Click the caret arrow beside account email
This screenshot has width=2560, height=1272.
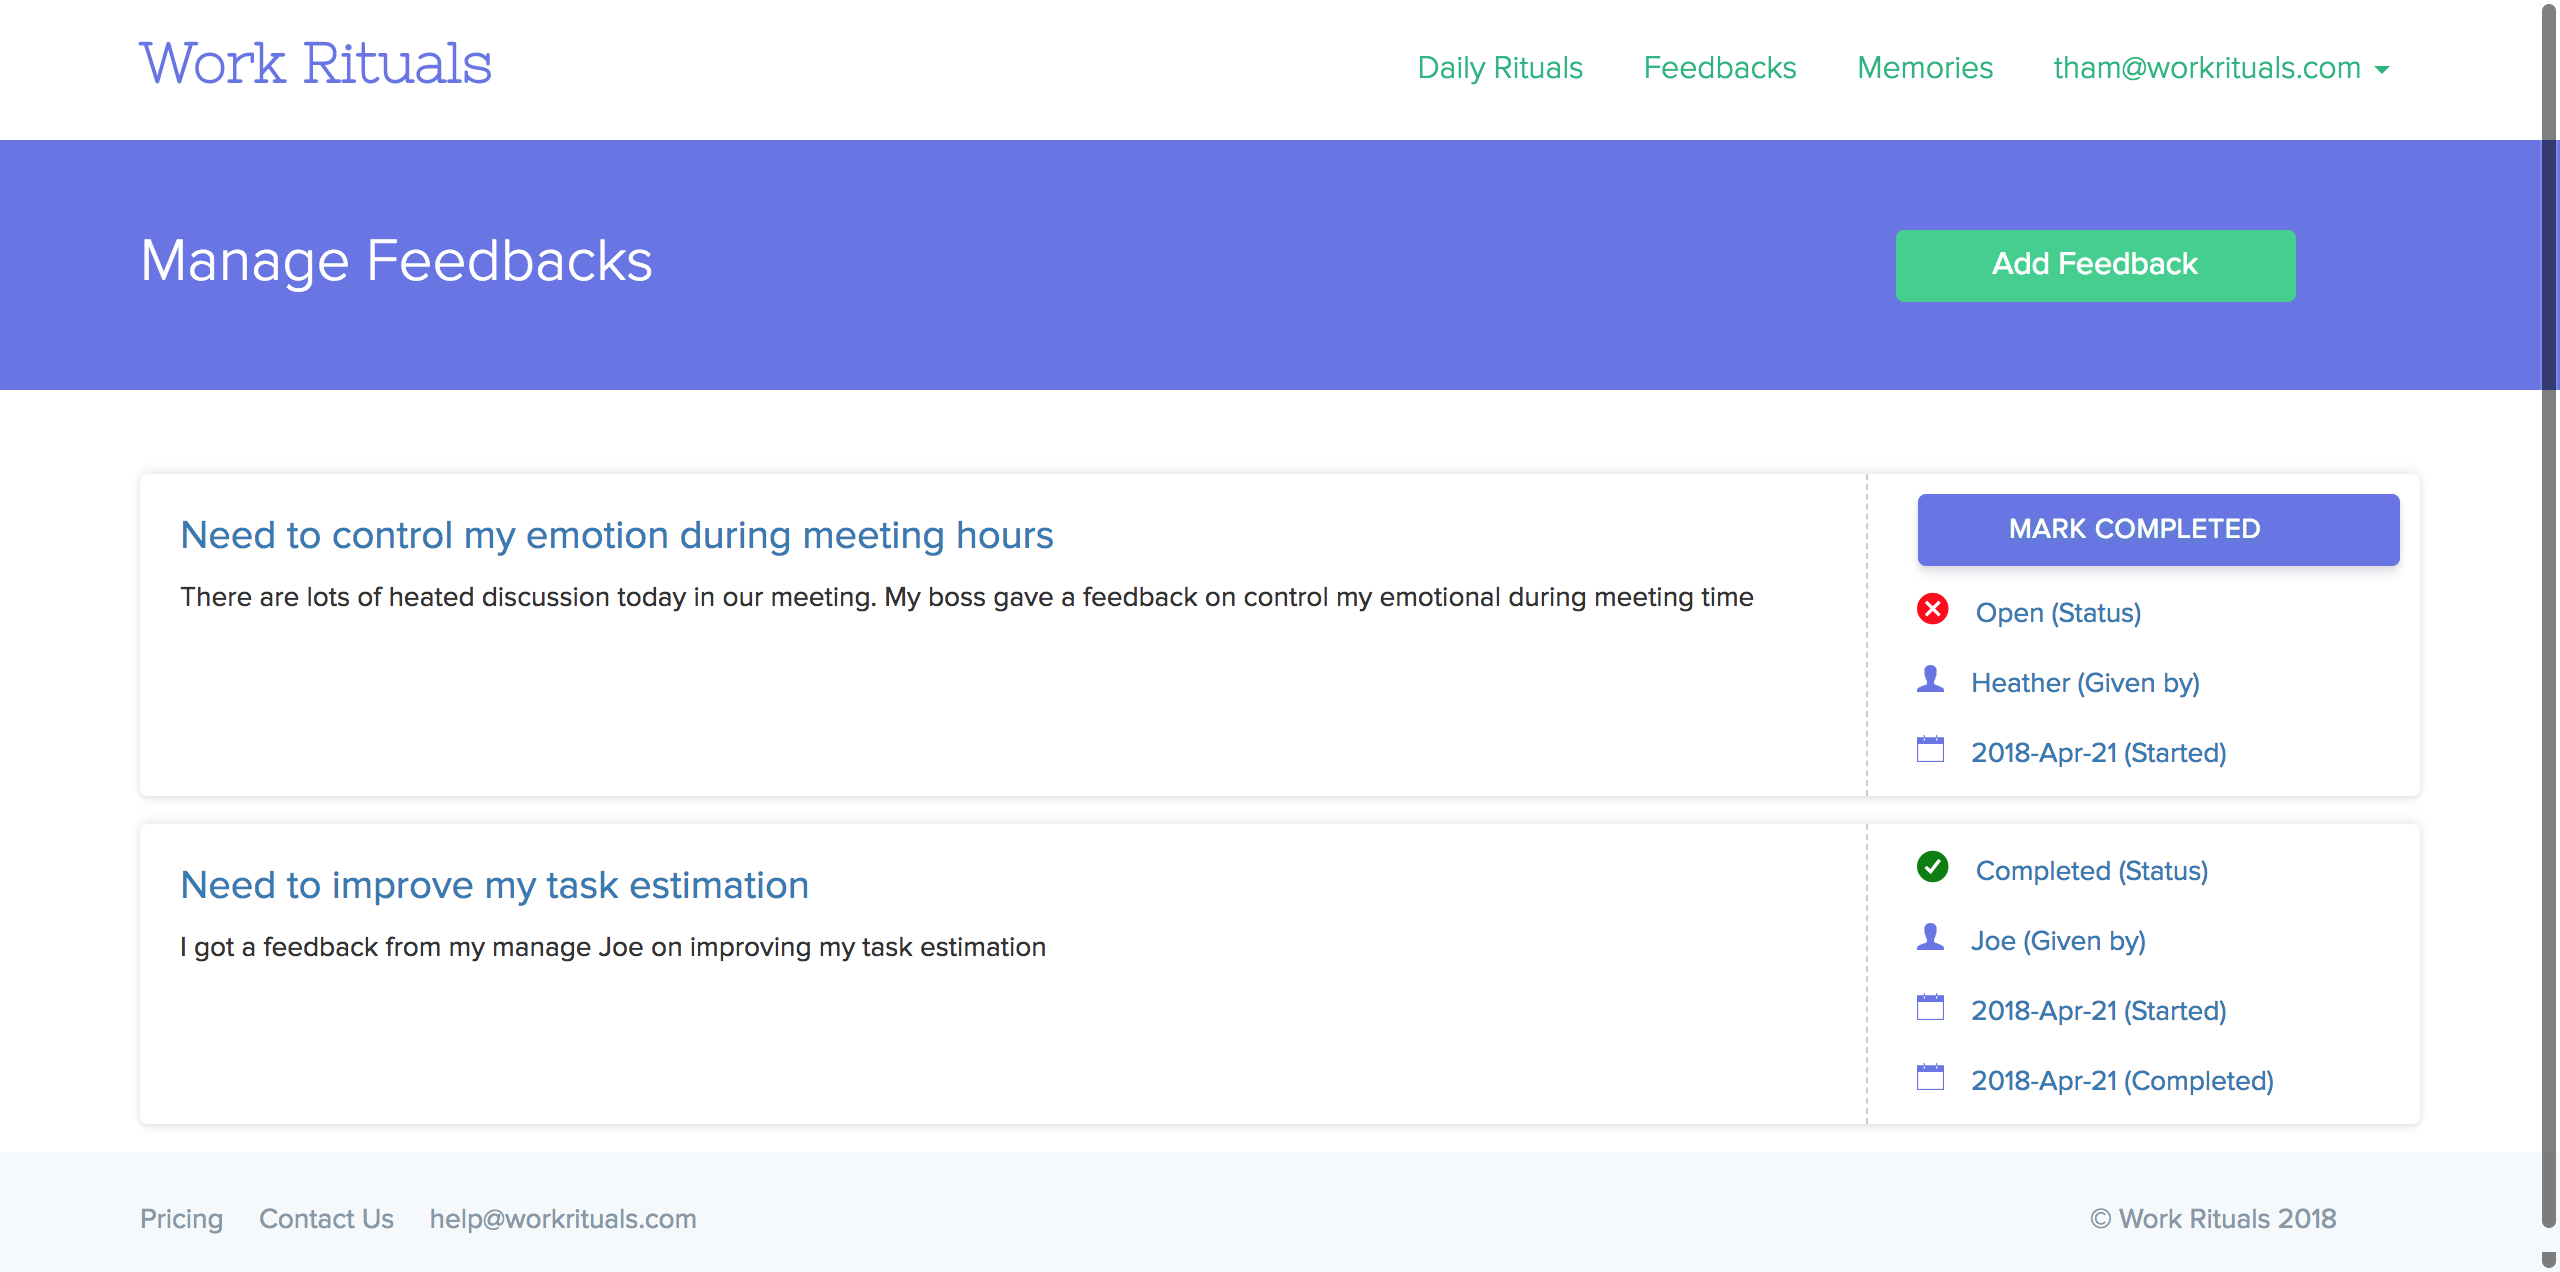[2382, 70]
